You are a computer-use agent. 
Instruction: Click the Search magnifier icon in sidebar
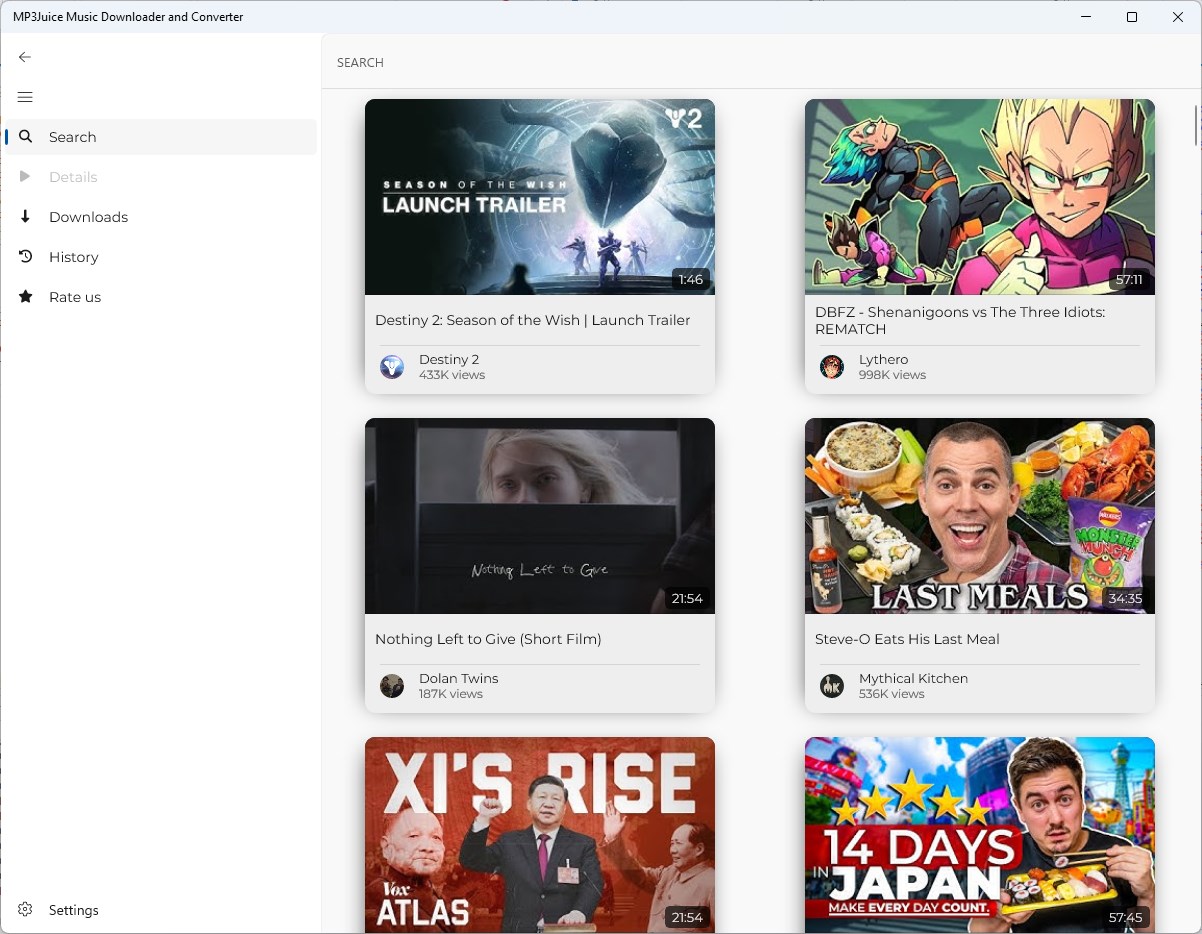[x=26, y=137]
